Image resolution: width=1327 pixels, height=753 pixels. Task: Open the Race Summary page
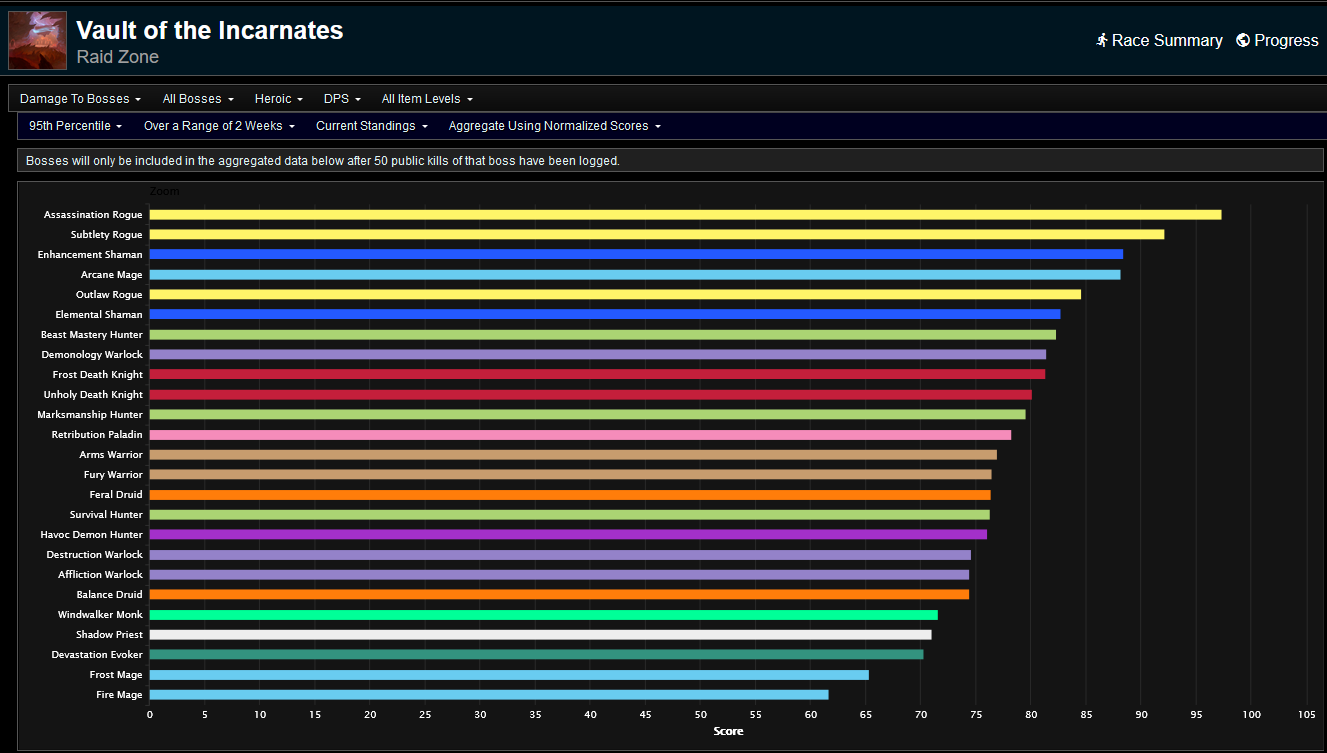(1166, 40)
